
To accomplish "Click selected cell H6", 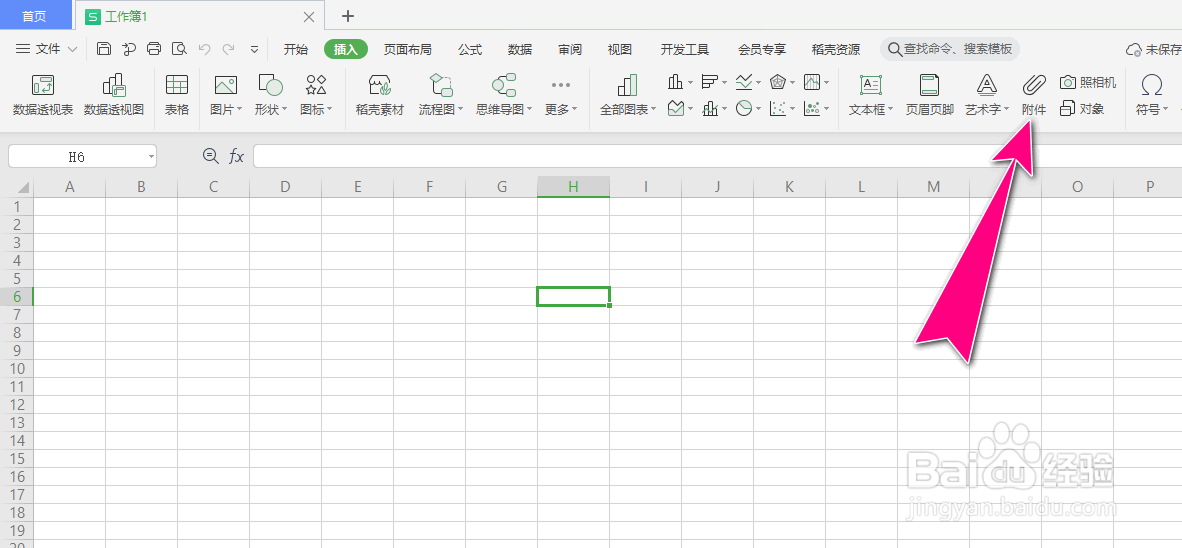I will coord(574,296).
